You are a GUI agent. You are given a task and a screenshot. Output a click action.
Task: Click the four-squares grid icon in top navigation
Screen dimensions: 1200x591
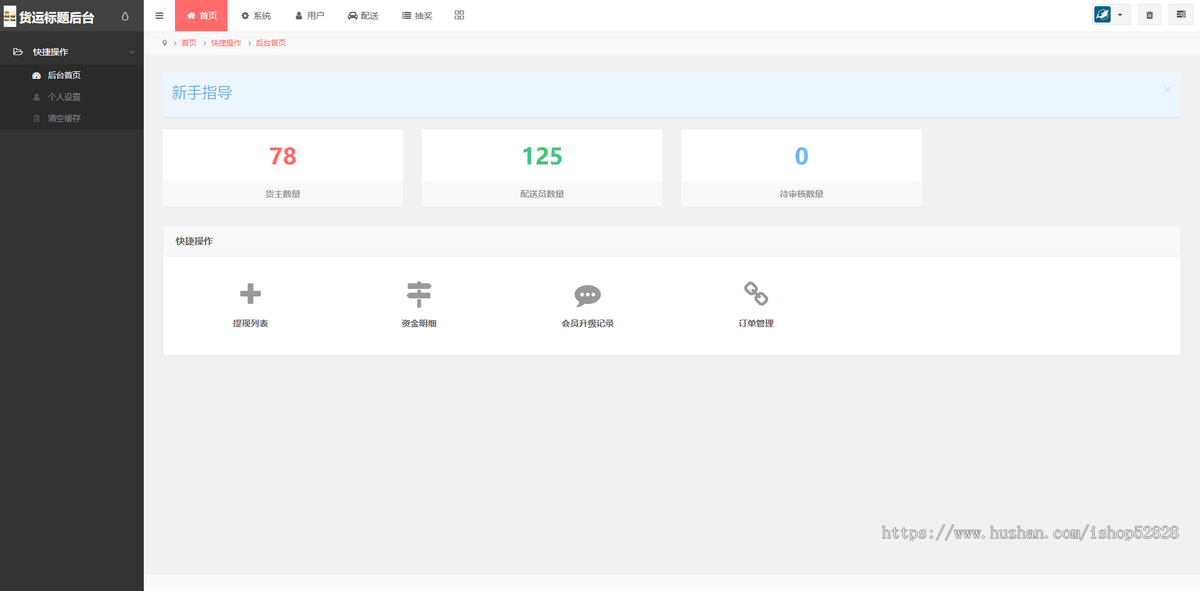pyautogui.click(x=459, y=15)
